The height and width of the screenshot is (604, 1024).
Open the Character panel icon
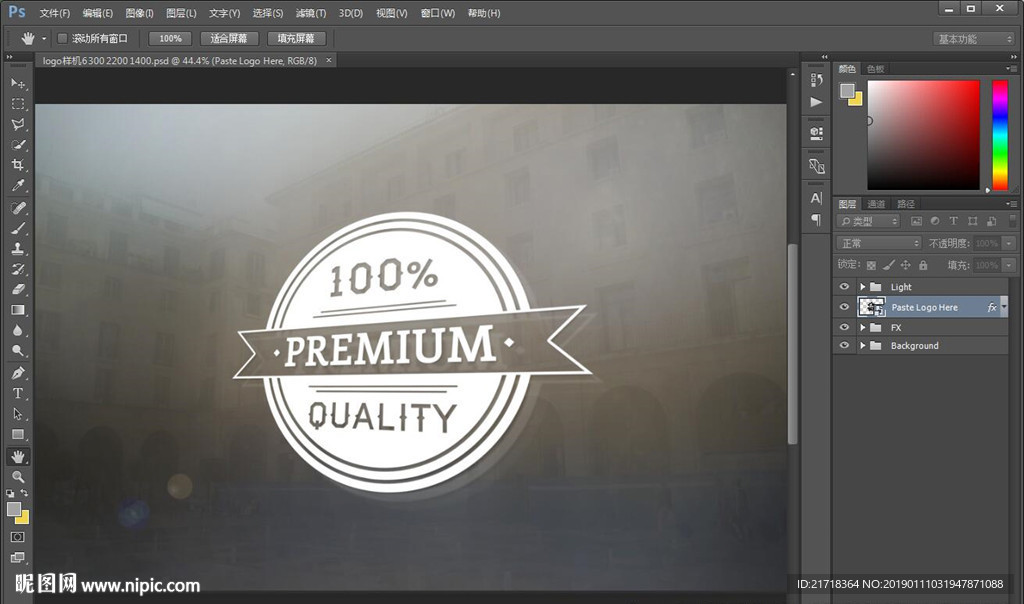click(x=816, y=198)
